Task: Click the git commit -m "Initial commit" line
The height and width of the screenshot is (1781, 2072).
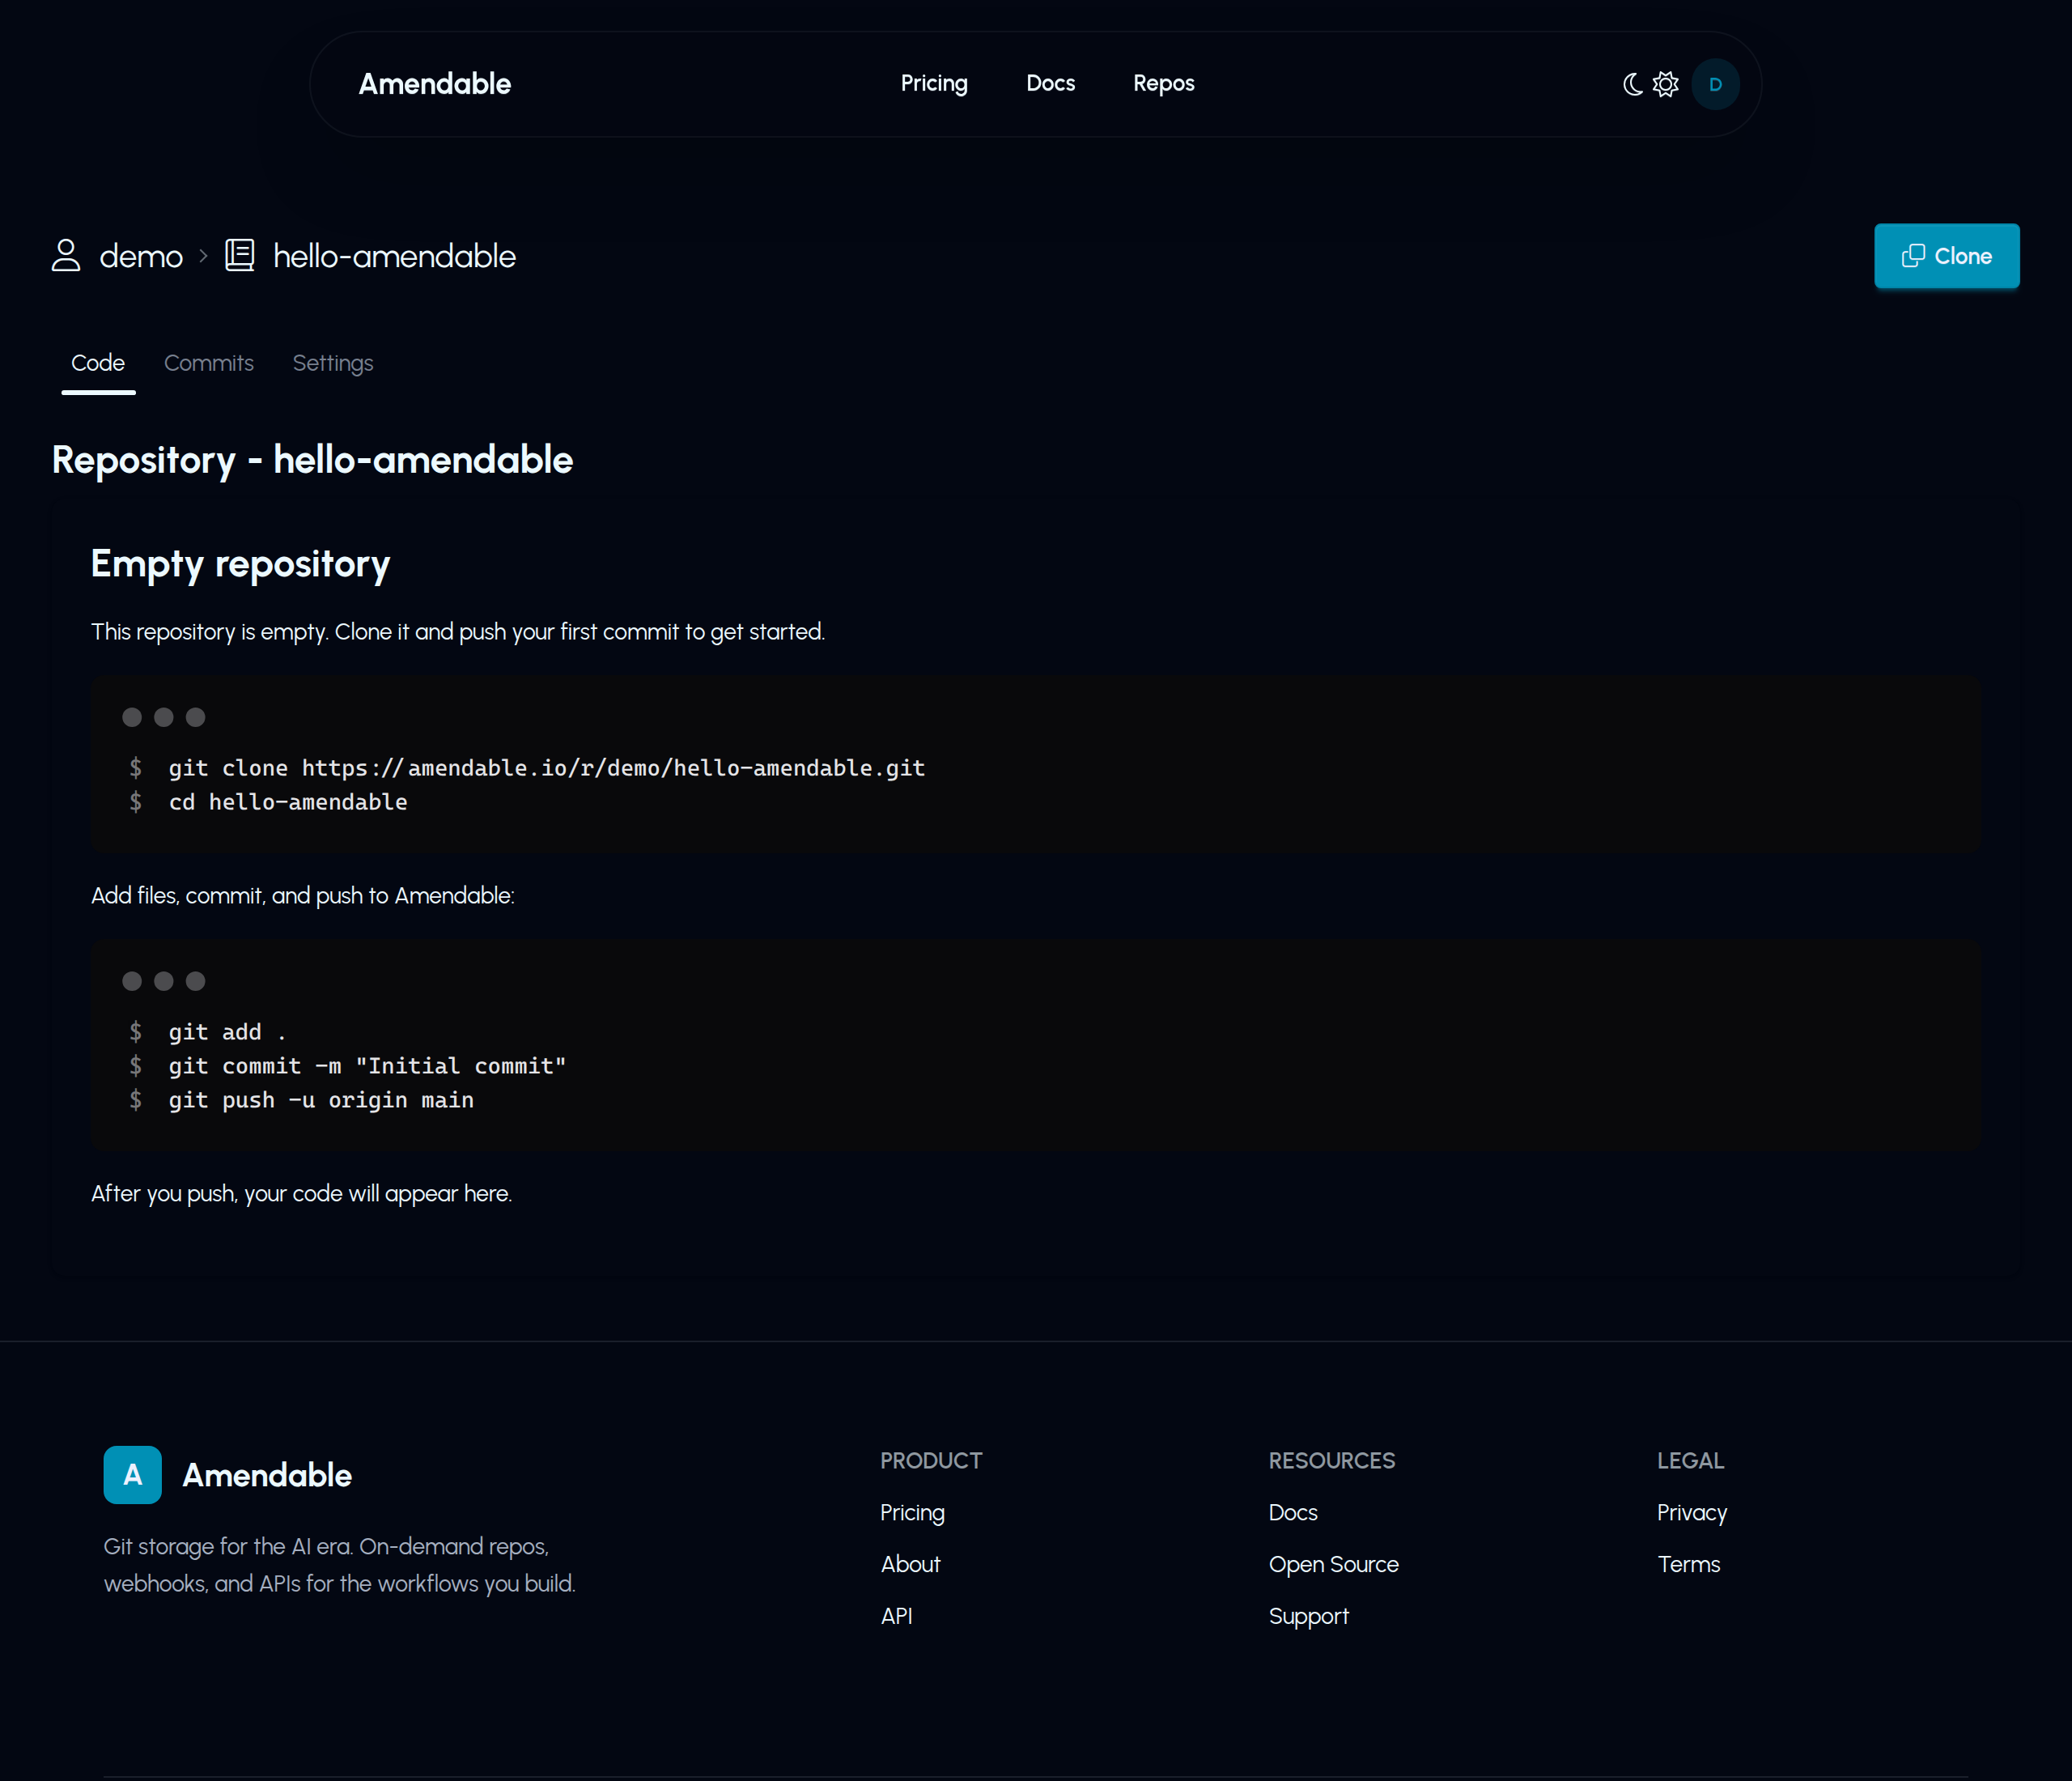Action: point(367,1066)
